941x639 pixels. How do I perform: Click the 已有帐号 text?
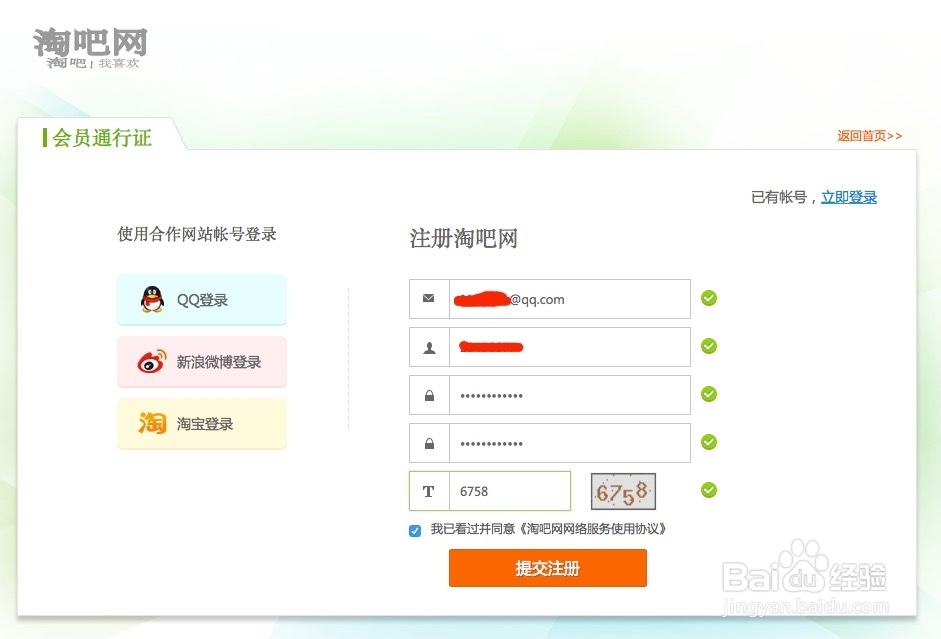click(778, 197)
